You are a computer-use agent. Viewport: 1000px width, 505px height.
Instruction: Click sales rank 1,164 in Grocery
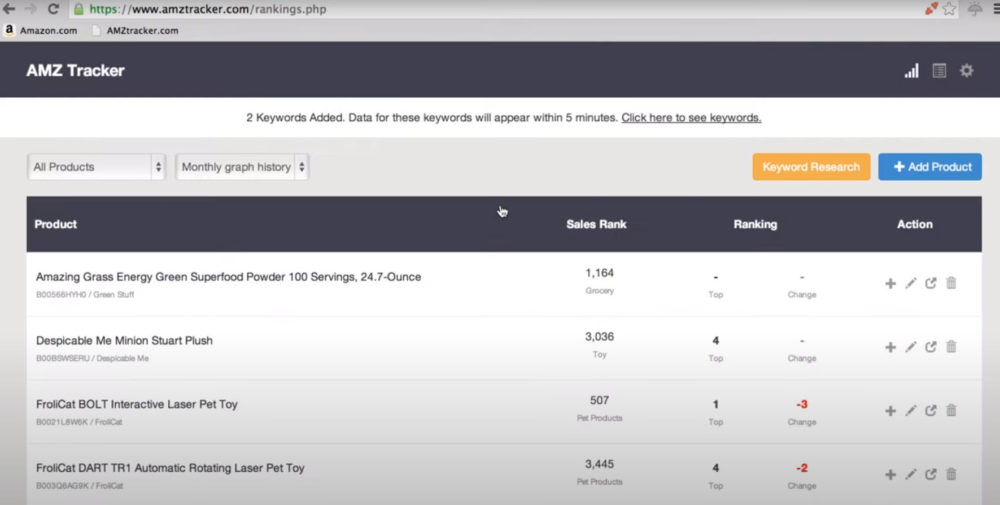599,273
